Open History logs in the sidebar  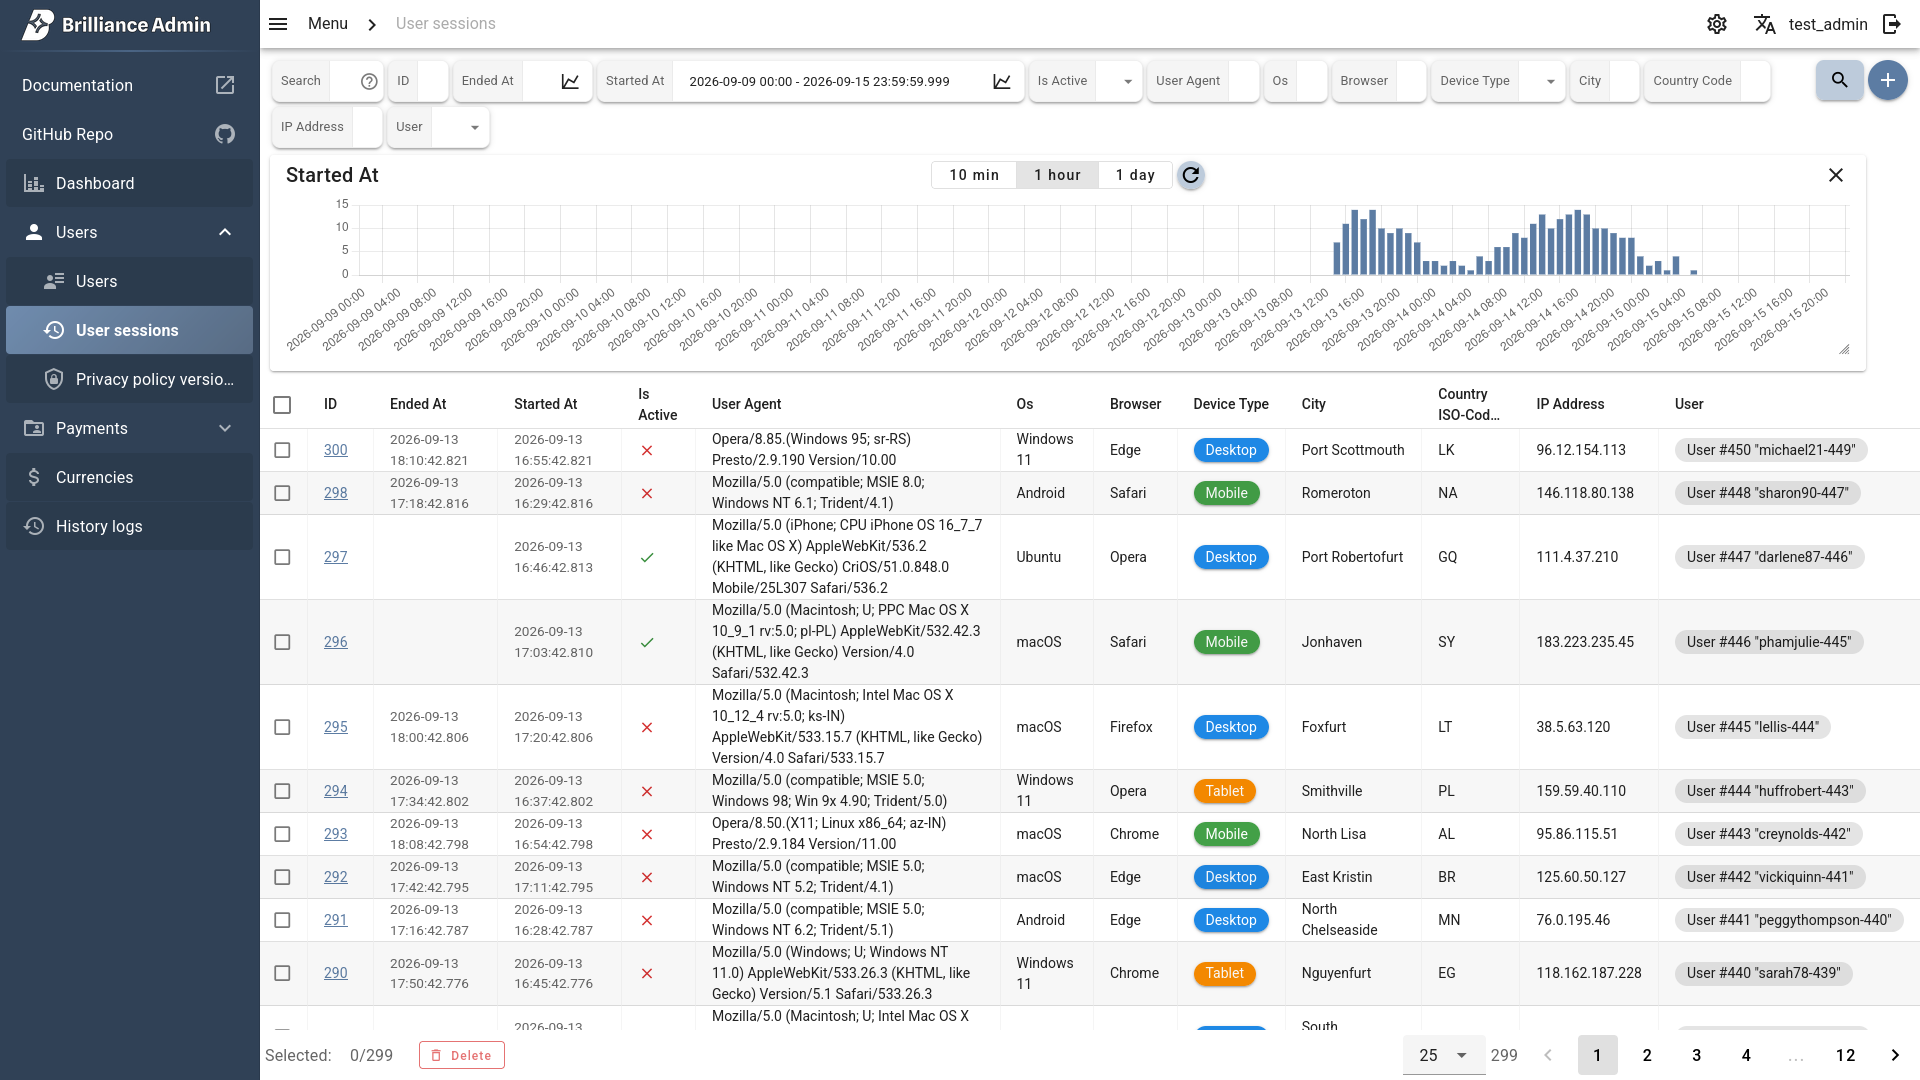coord(130,526)
